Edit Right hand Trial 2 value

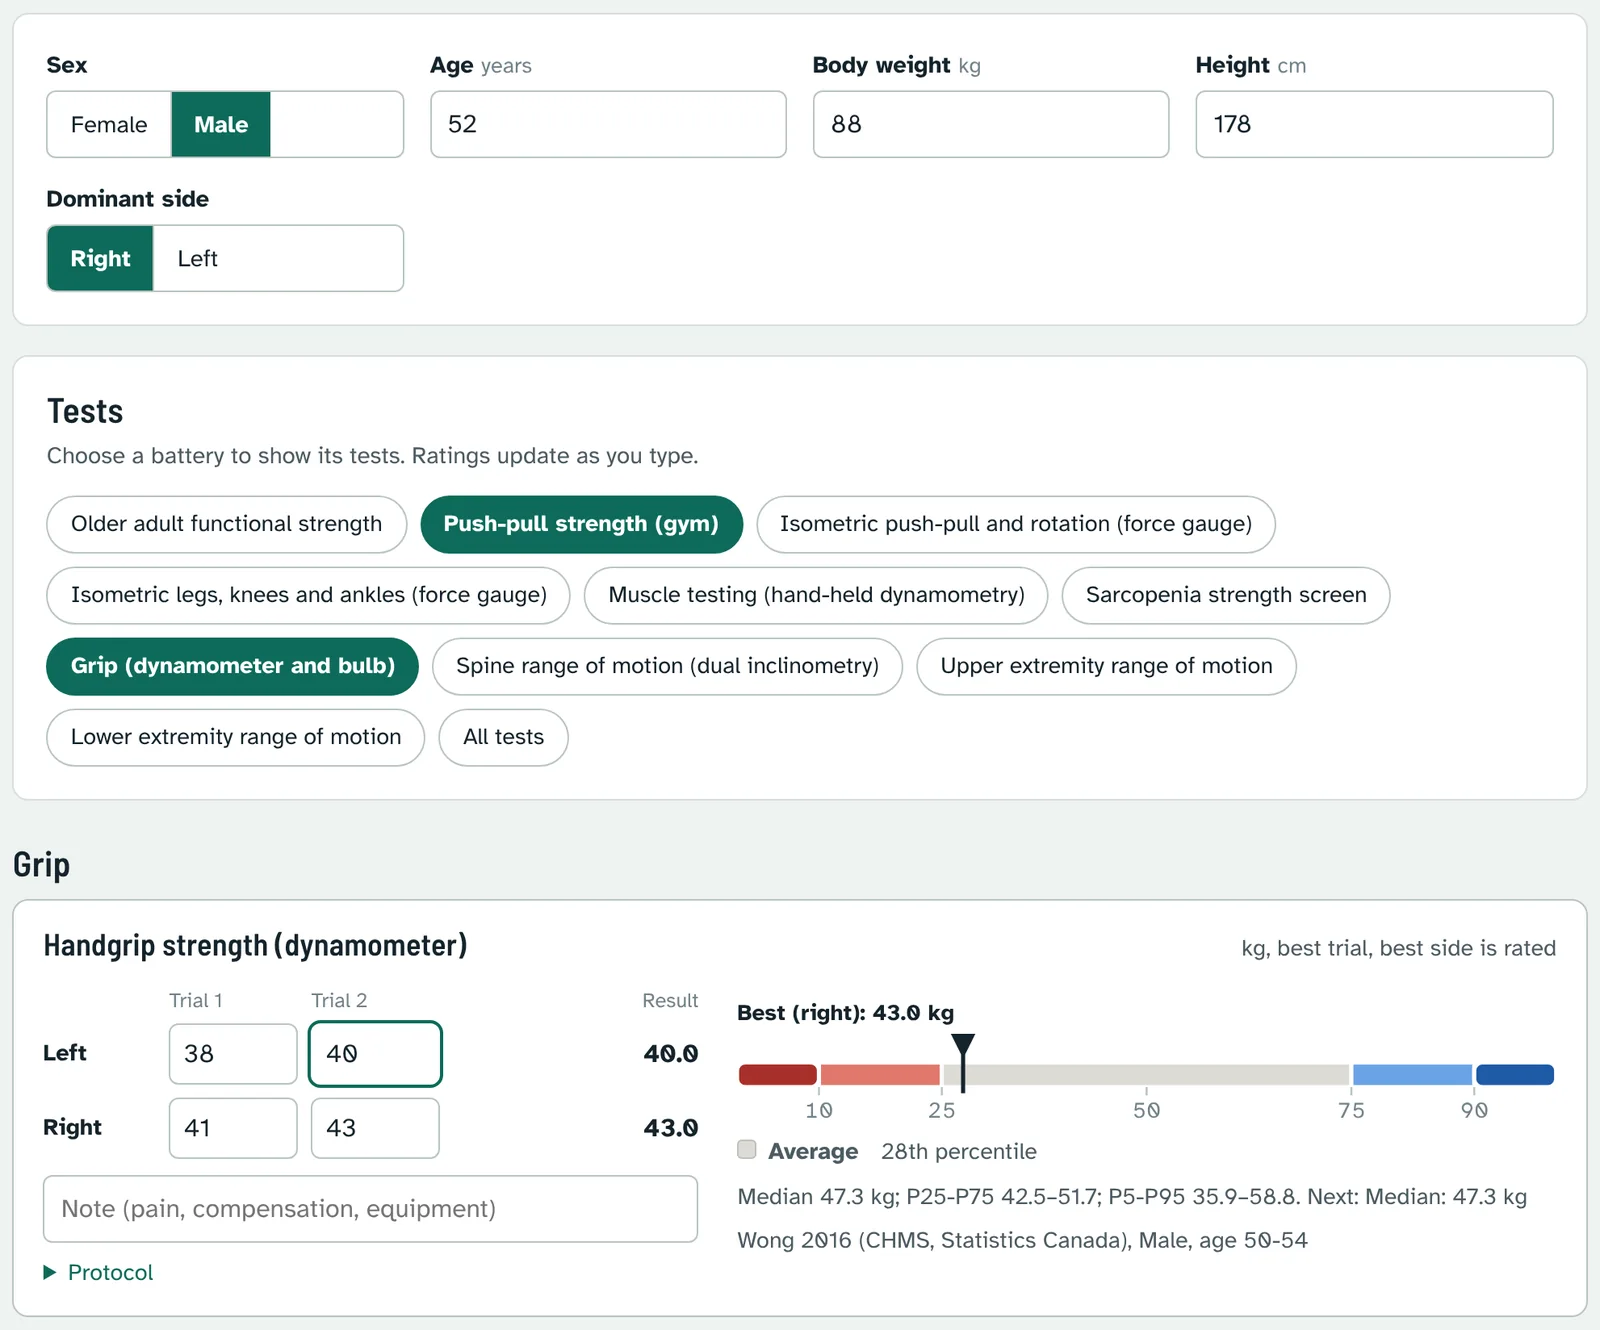pos(375,1128)
